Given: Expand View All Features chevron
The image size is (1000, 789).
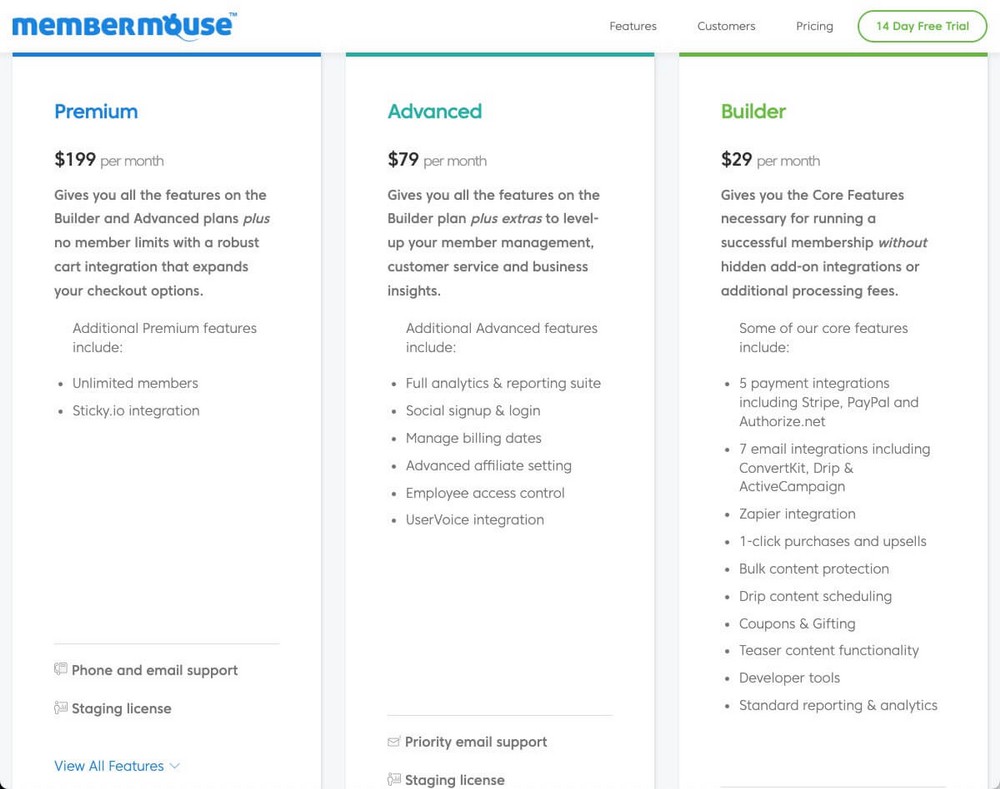Looking at the screenshot, I should pyautogui.click(x=175, y=765).
